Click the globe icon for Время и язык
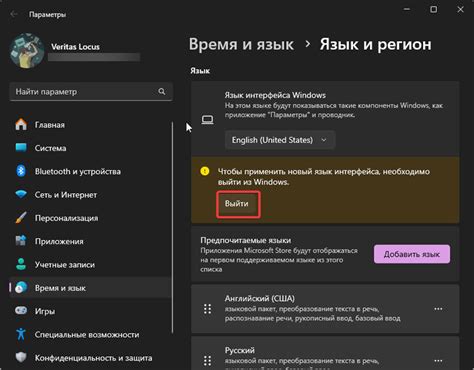 point(21,287)
